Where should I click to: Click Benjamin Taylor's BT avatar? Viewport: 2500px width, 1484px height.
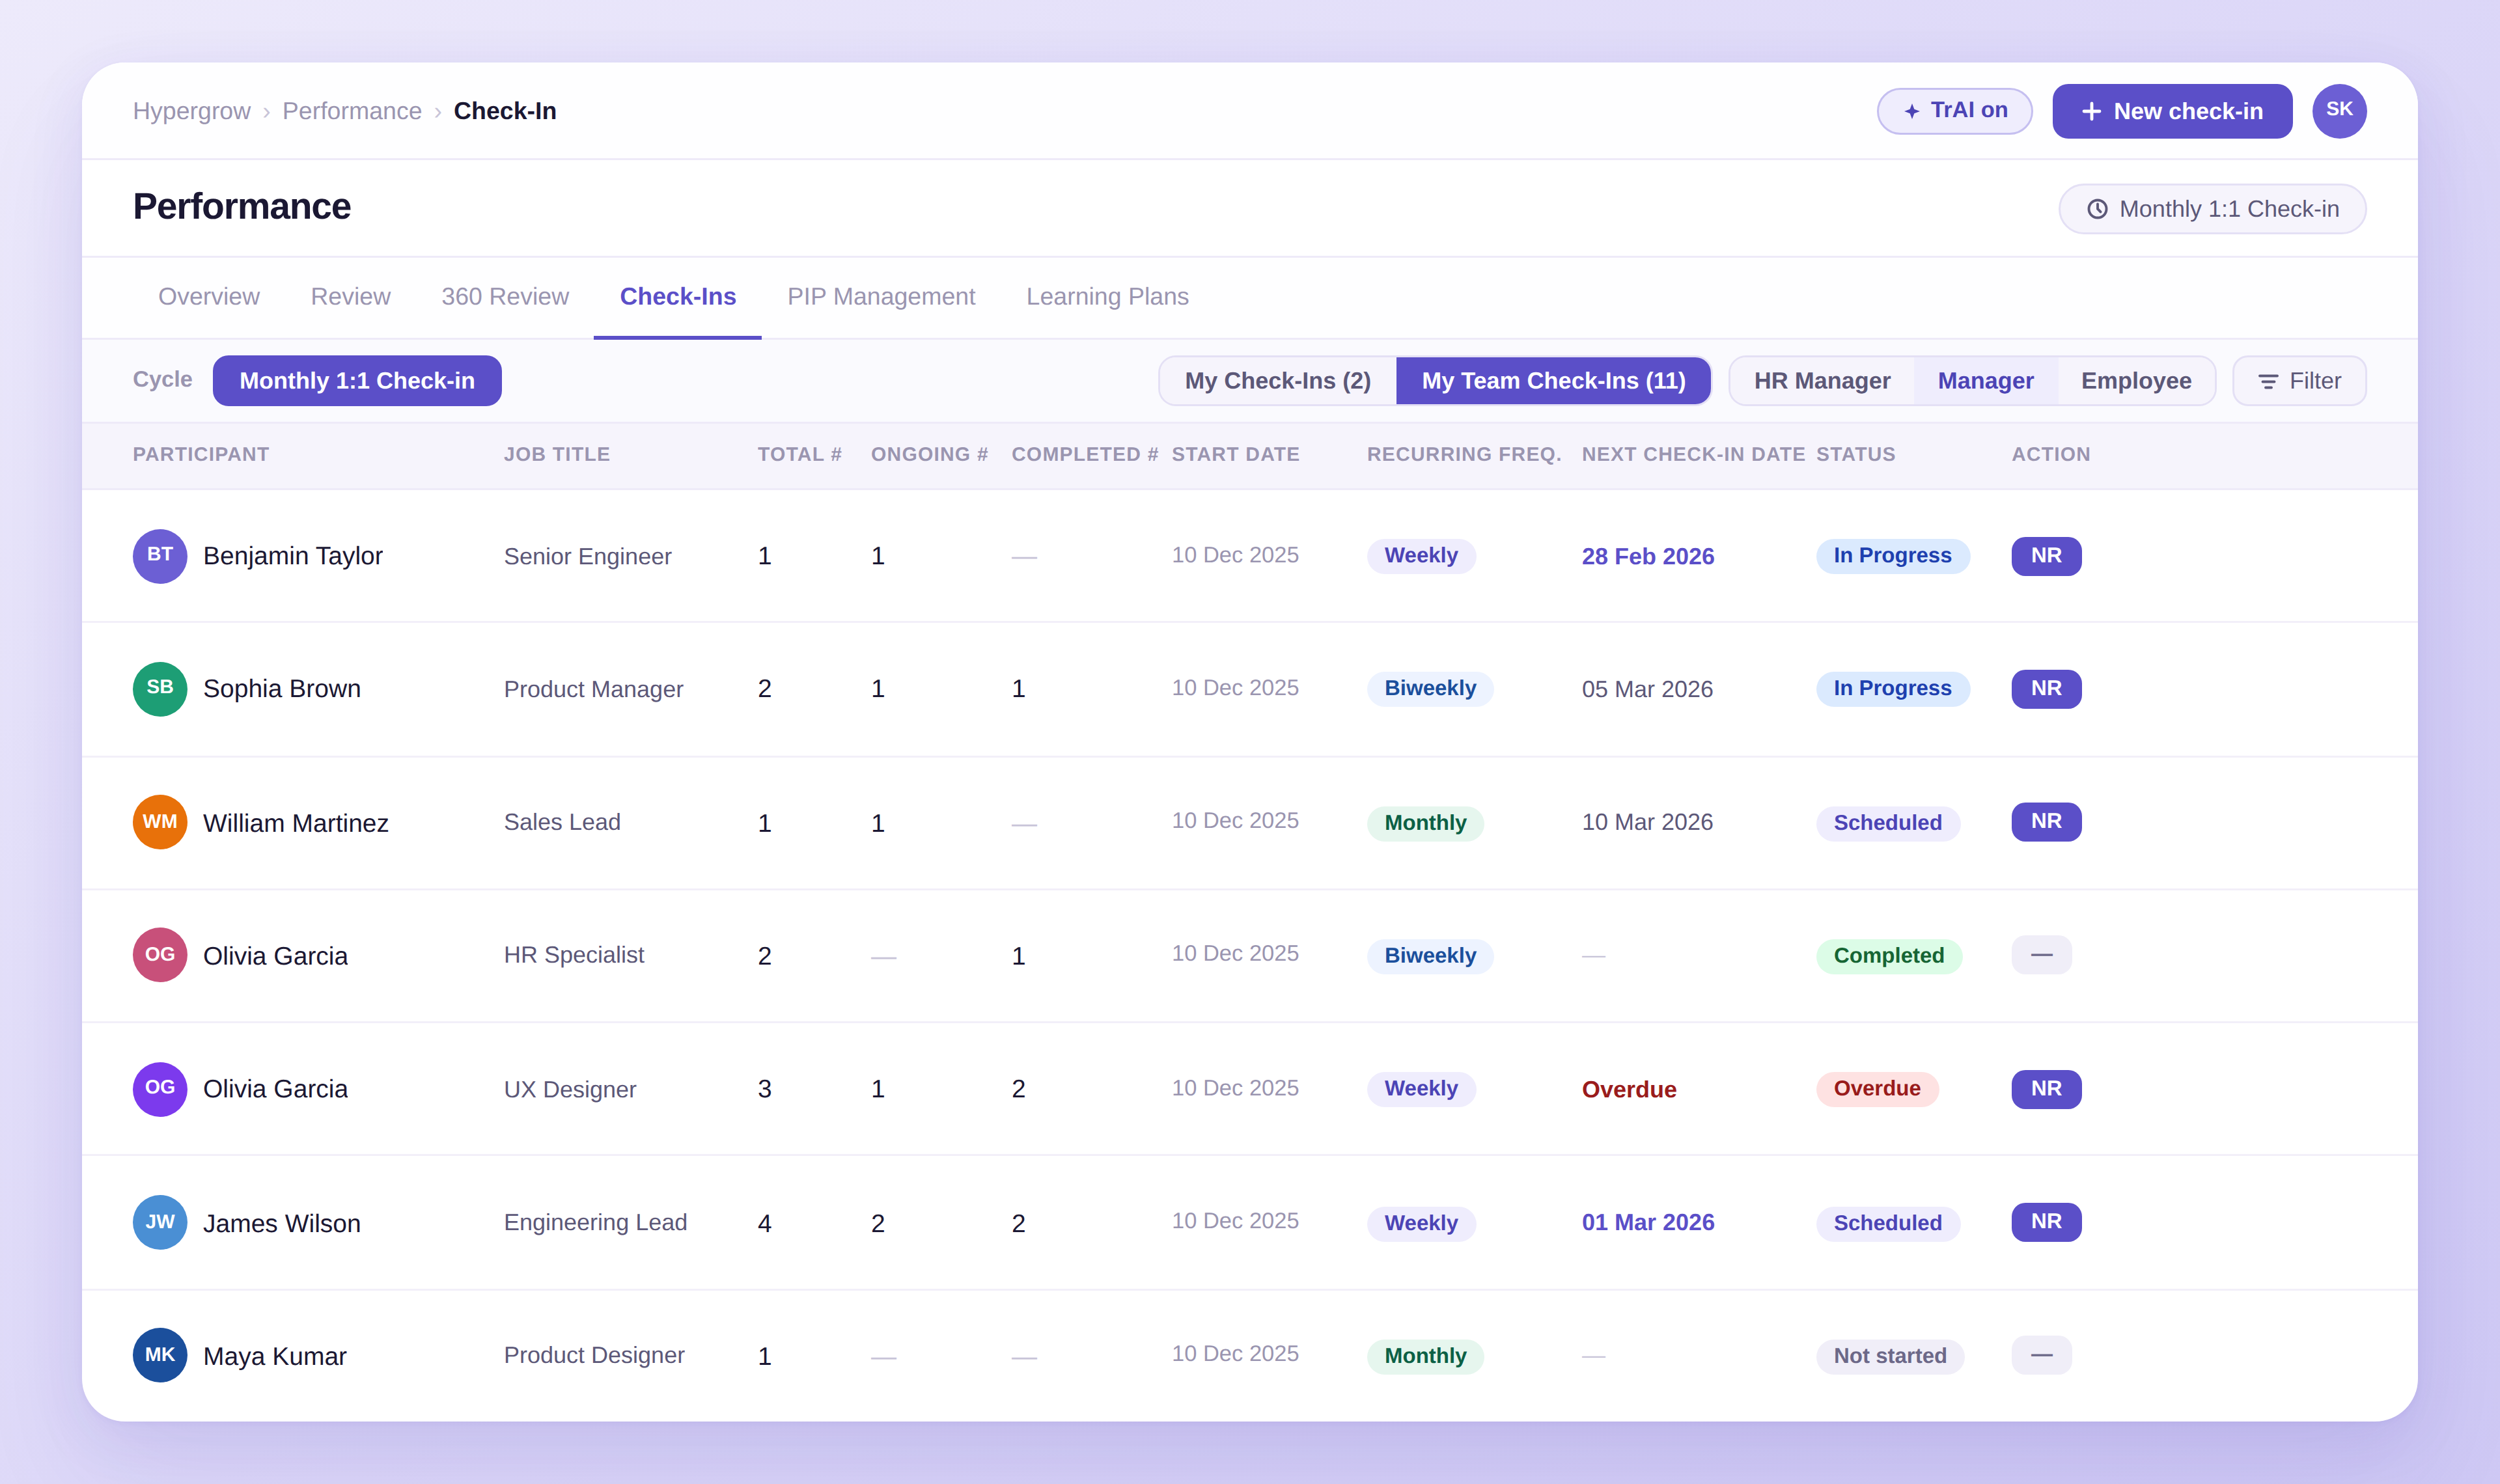pos(160,556)
